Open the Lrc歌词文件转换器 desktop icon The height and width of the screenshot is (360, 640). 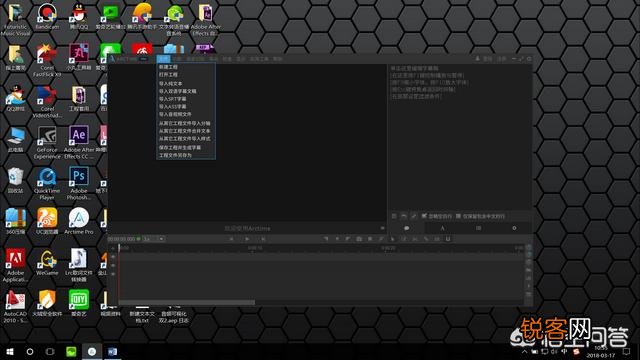[x=79, y=265]
